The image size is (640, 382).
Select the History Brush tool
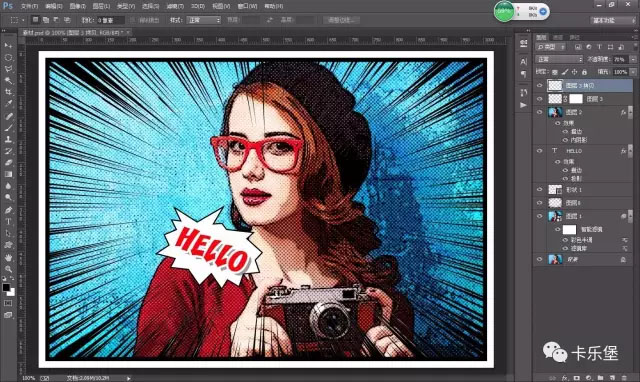[x=8, y=151]
